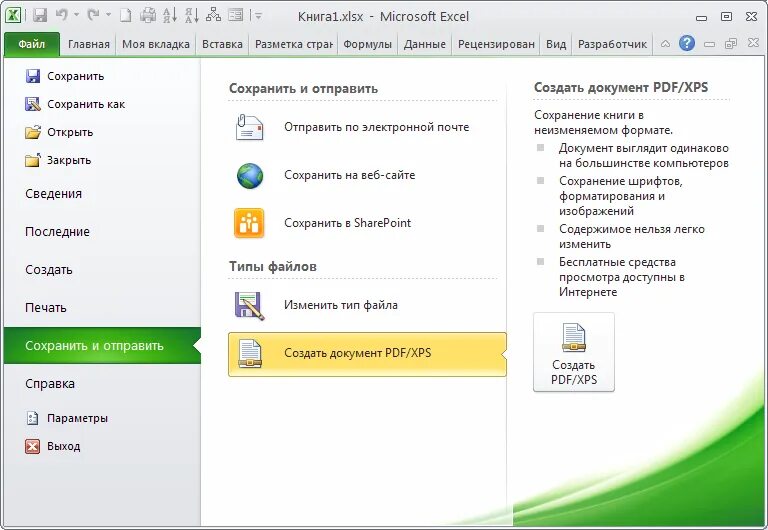Viewport: 768px width, 530px height.
Task: Click the New blank document icon
Action: tap(126, 16)
